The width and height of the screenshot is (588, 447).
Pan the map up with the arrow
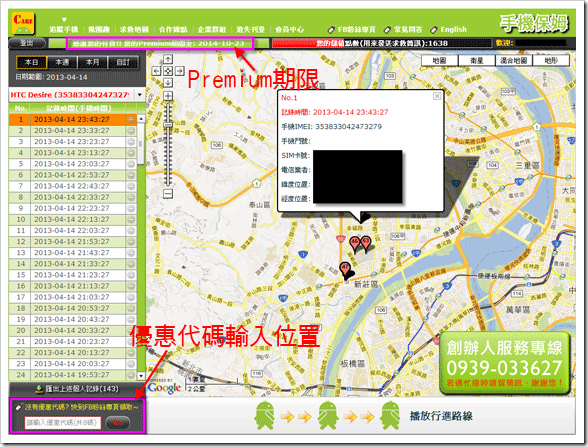(x=168, y=59)
